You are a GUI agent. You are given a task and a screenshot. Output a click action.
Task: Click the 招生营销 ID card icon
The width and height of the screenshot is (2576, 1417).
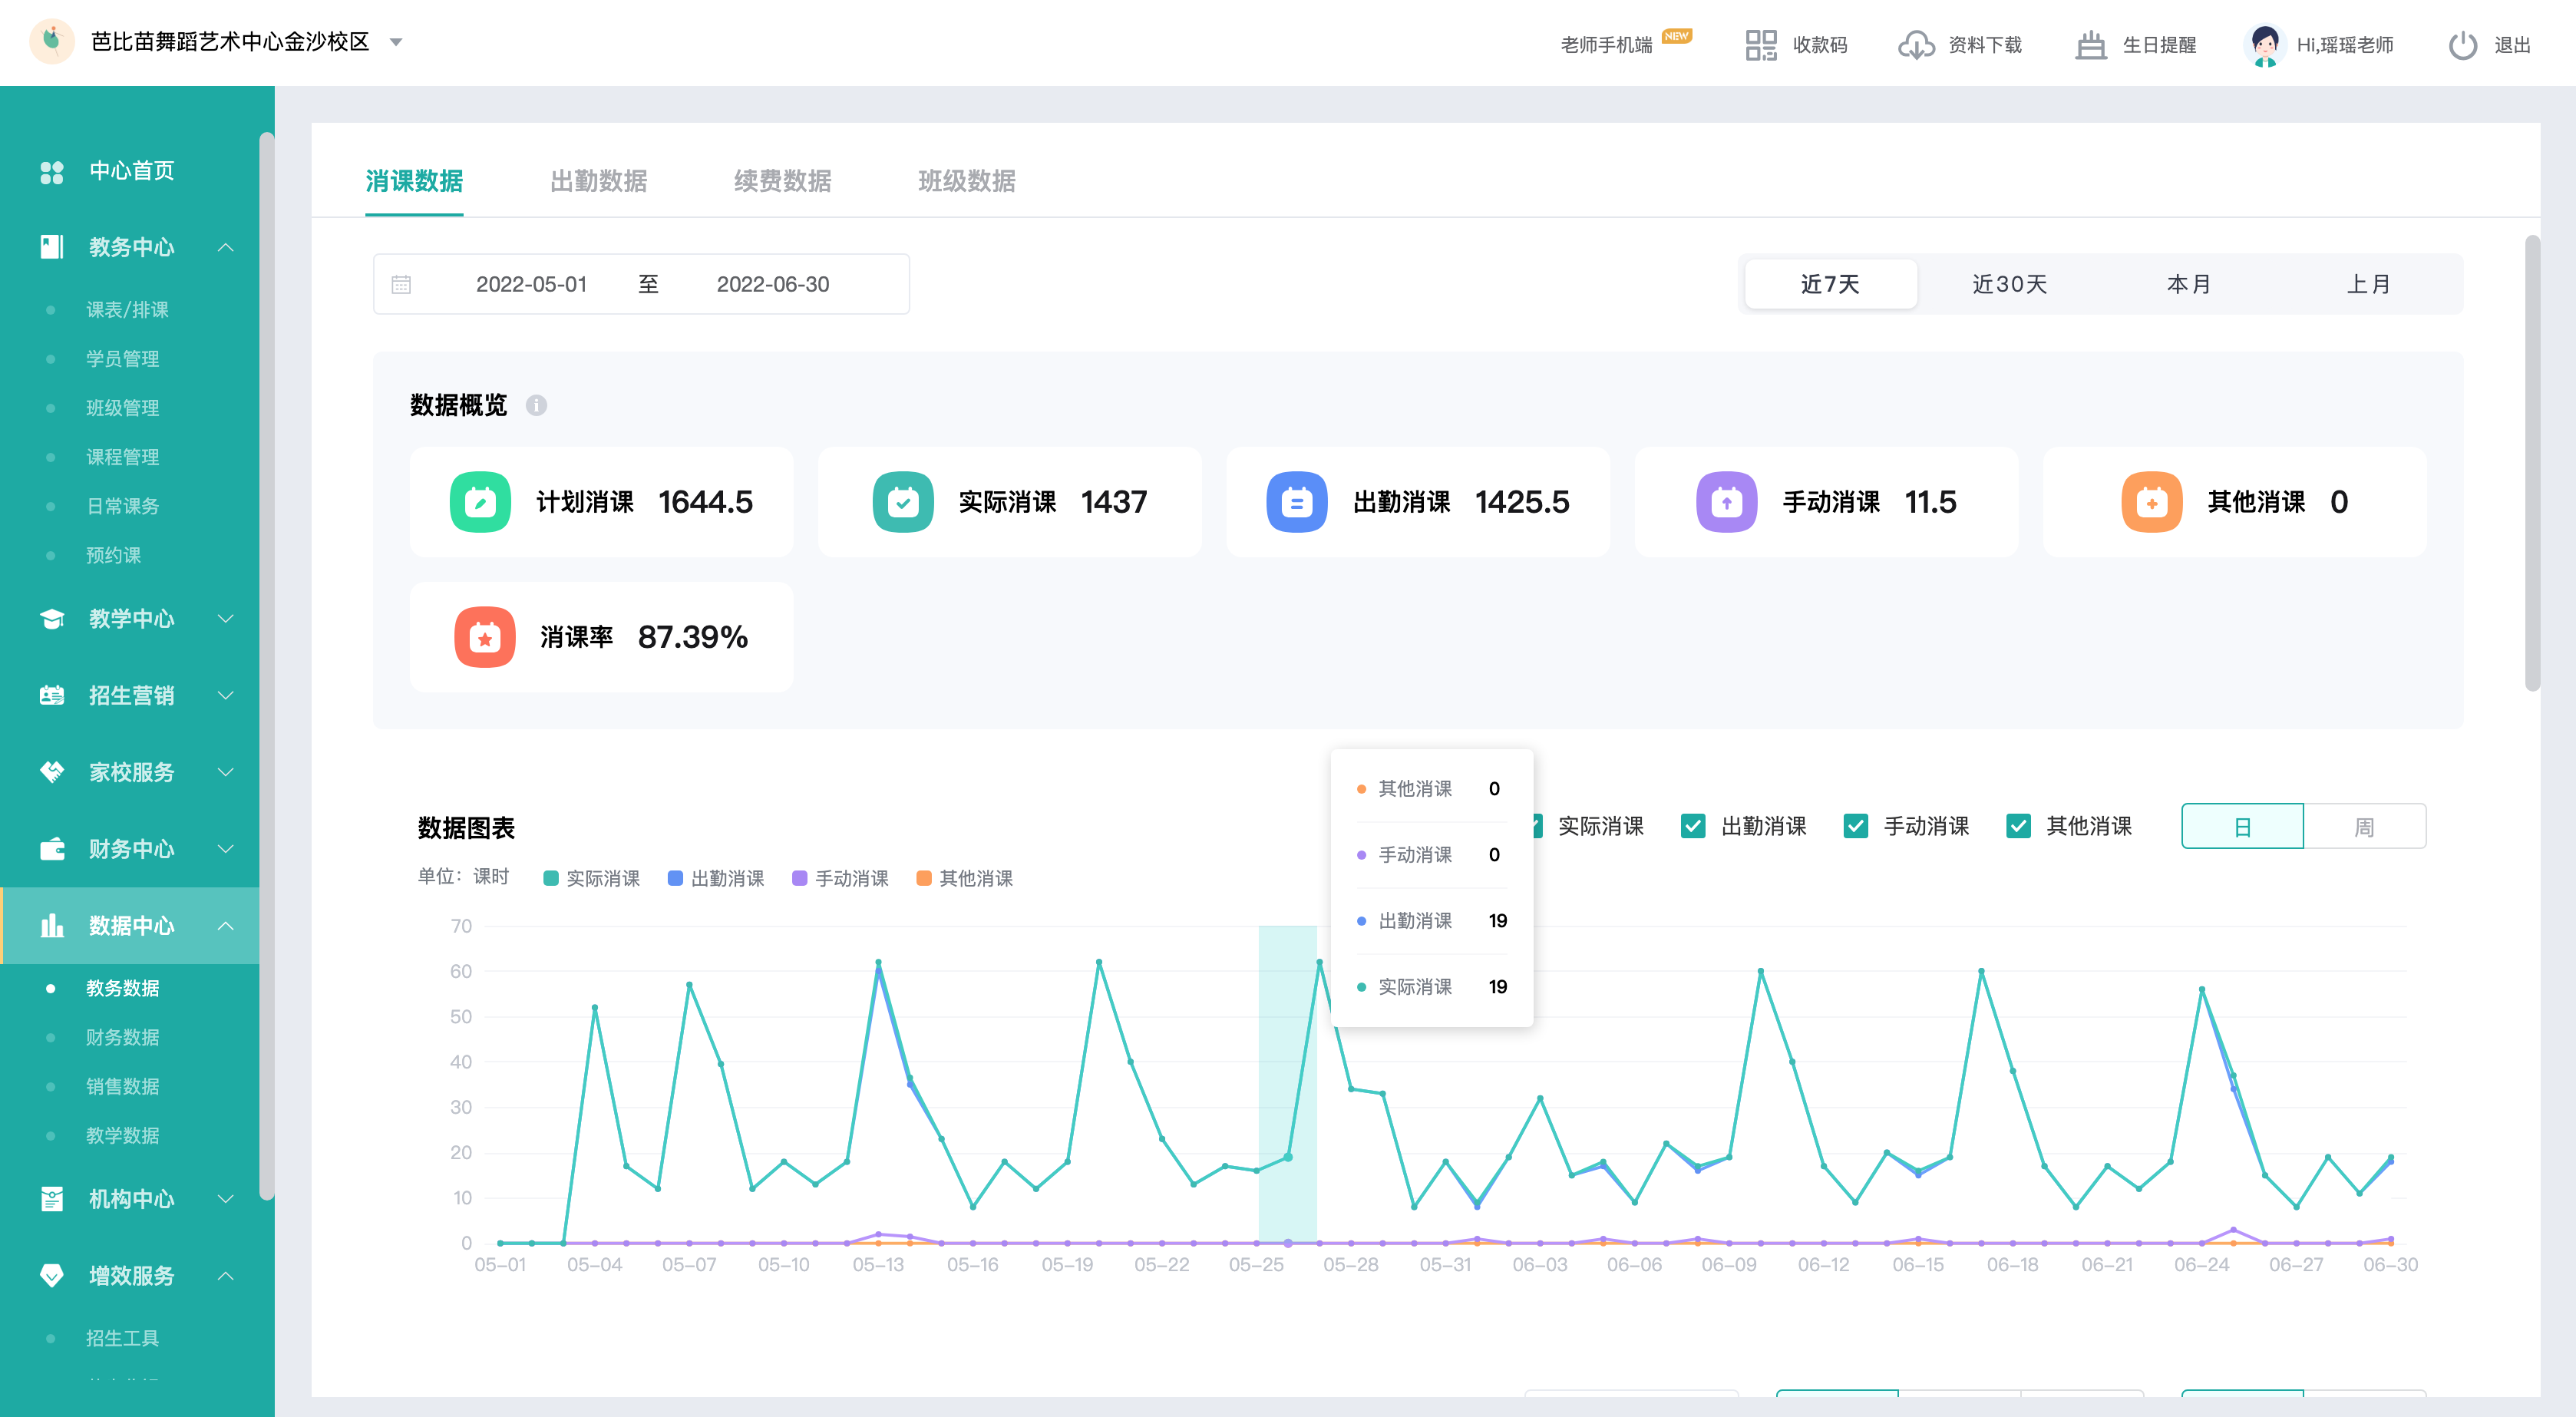pos(52,696)
